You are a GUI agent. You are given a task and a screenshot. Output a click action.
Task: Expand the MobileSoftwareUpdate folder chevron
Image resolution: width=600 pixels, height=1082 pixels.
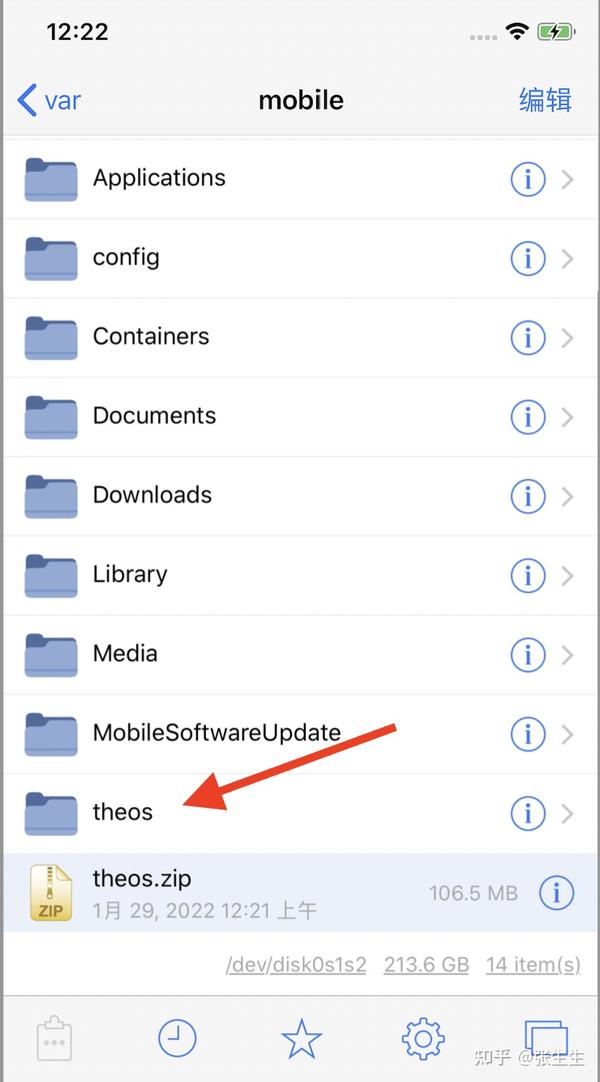tap(568, 734)
